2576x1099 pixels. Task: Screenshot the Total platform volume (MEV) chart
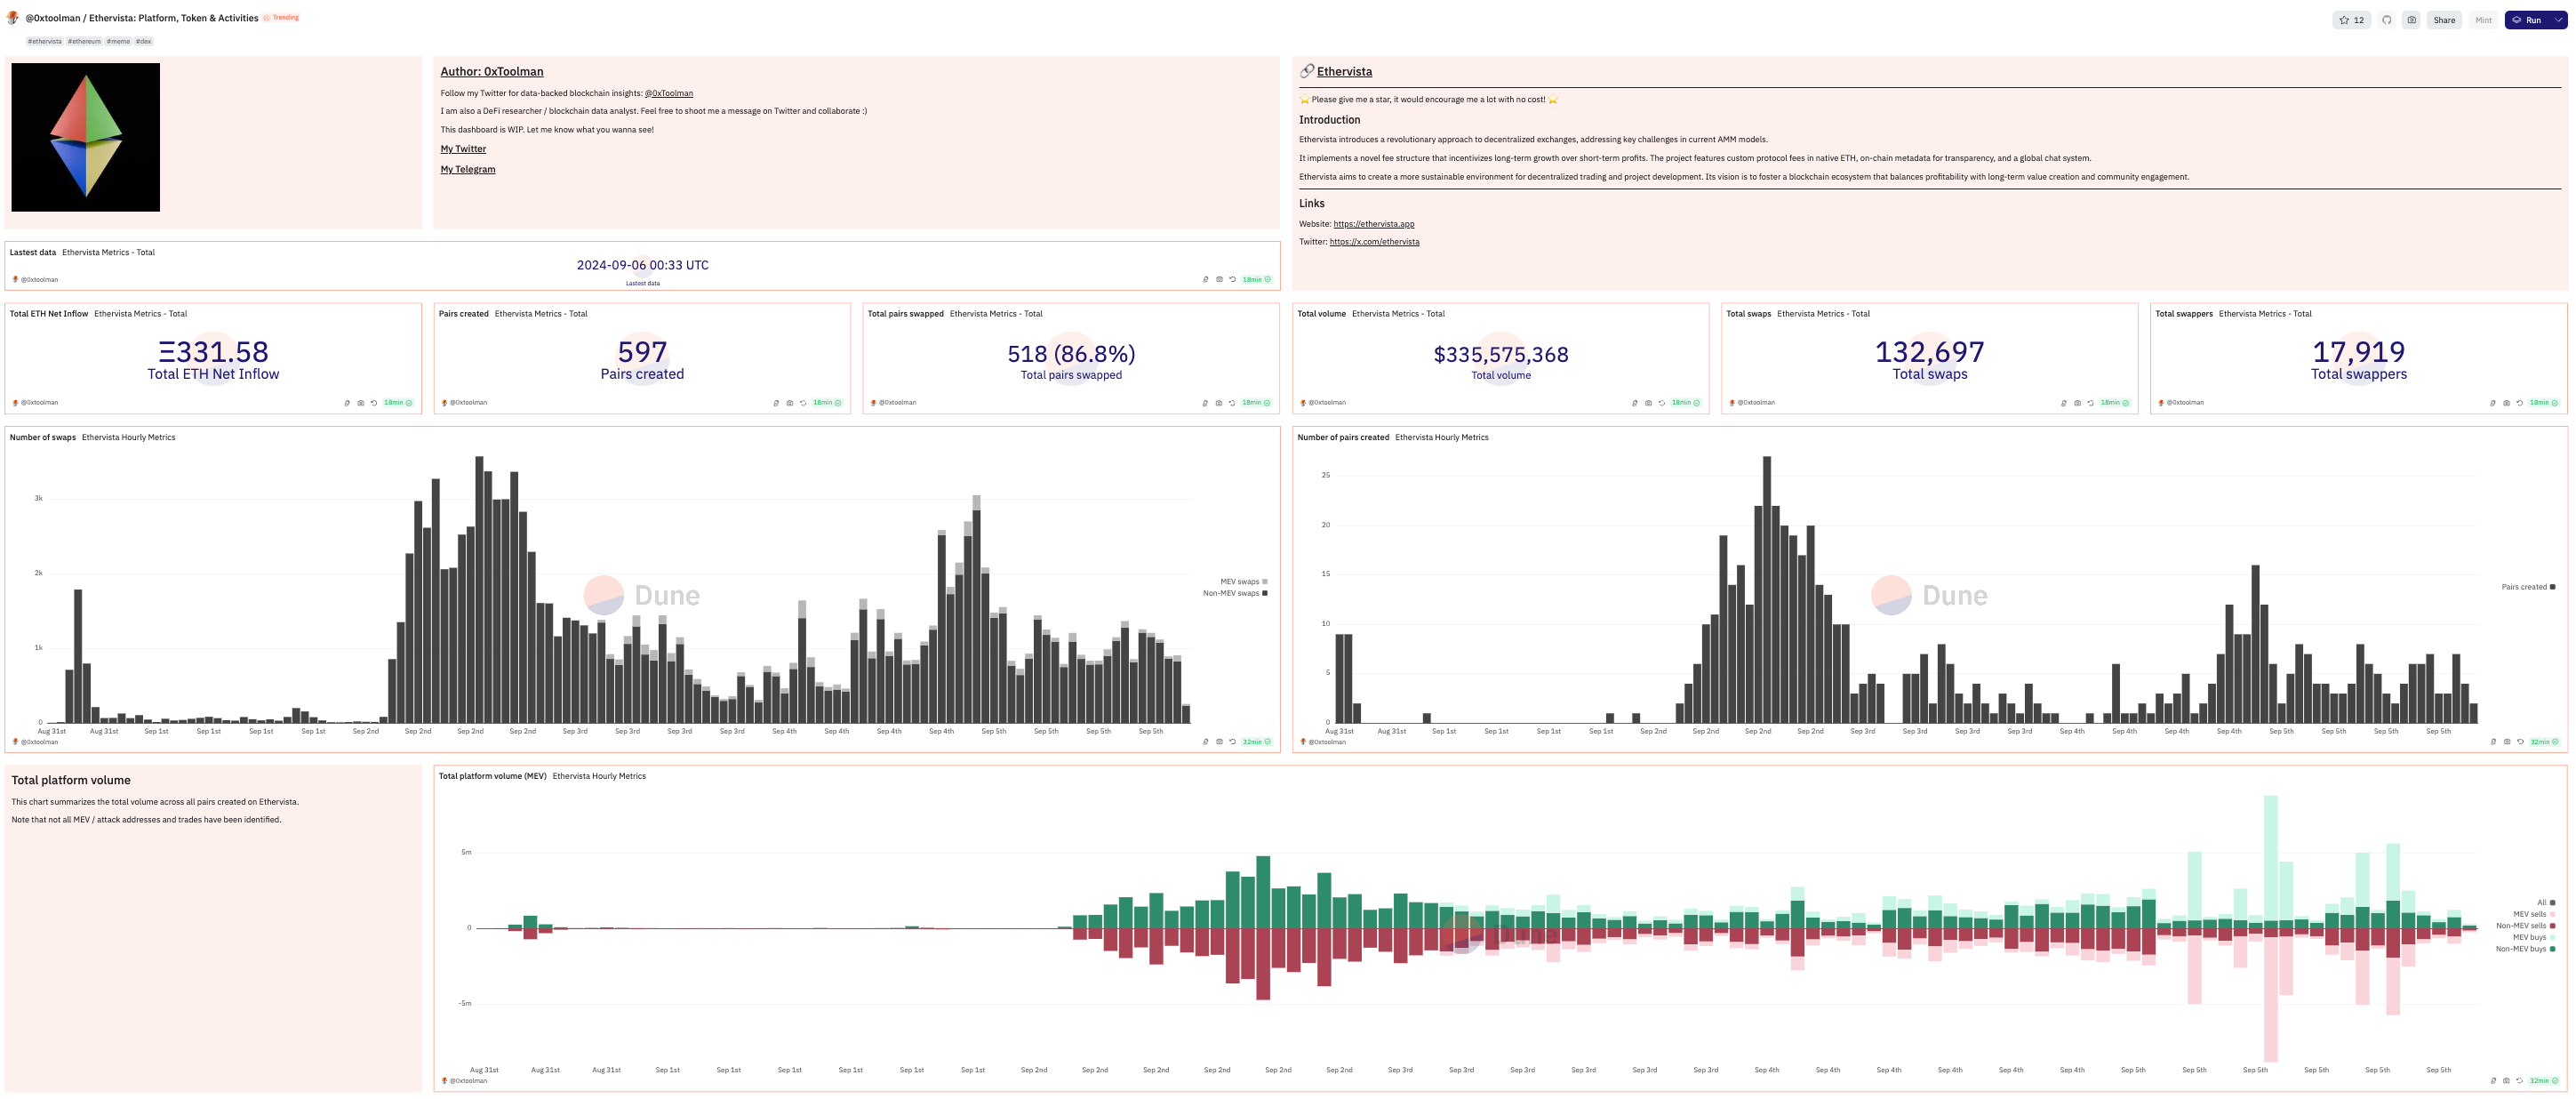click(x=2506, y=1081)
